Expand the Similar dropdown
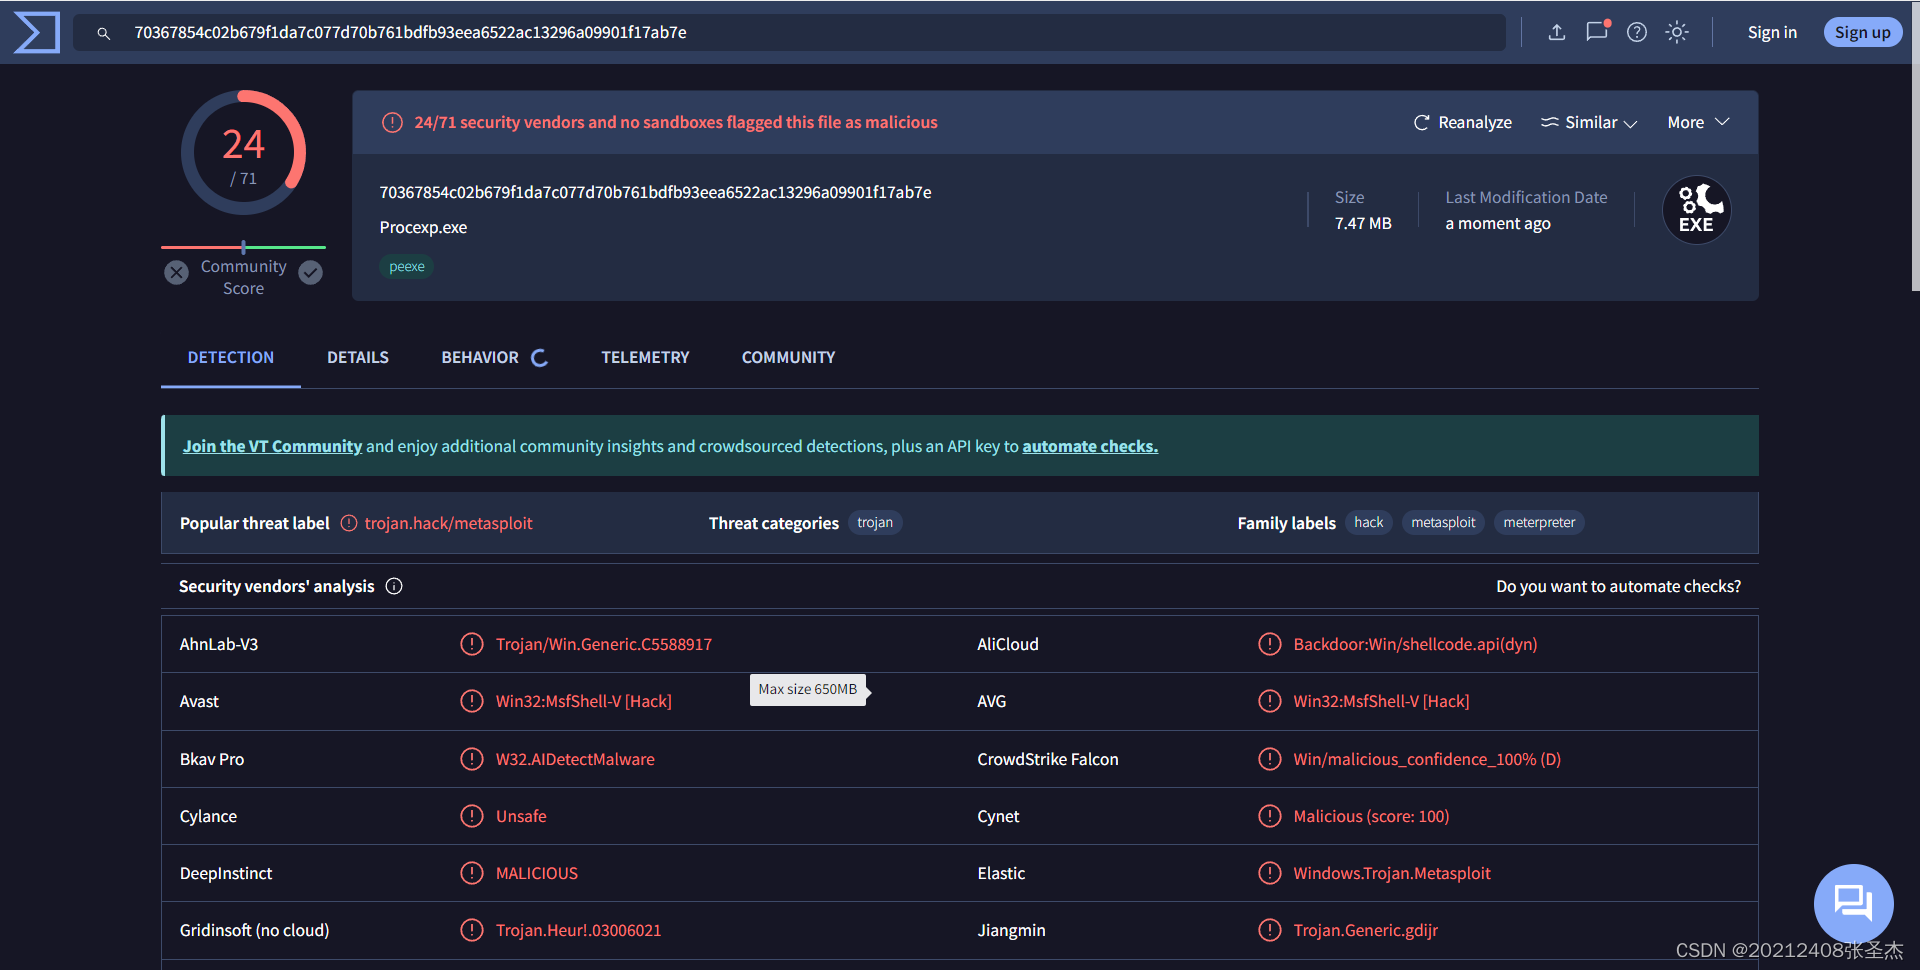 tap(1589, 122)
